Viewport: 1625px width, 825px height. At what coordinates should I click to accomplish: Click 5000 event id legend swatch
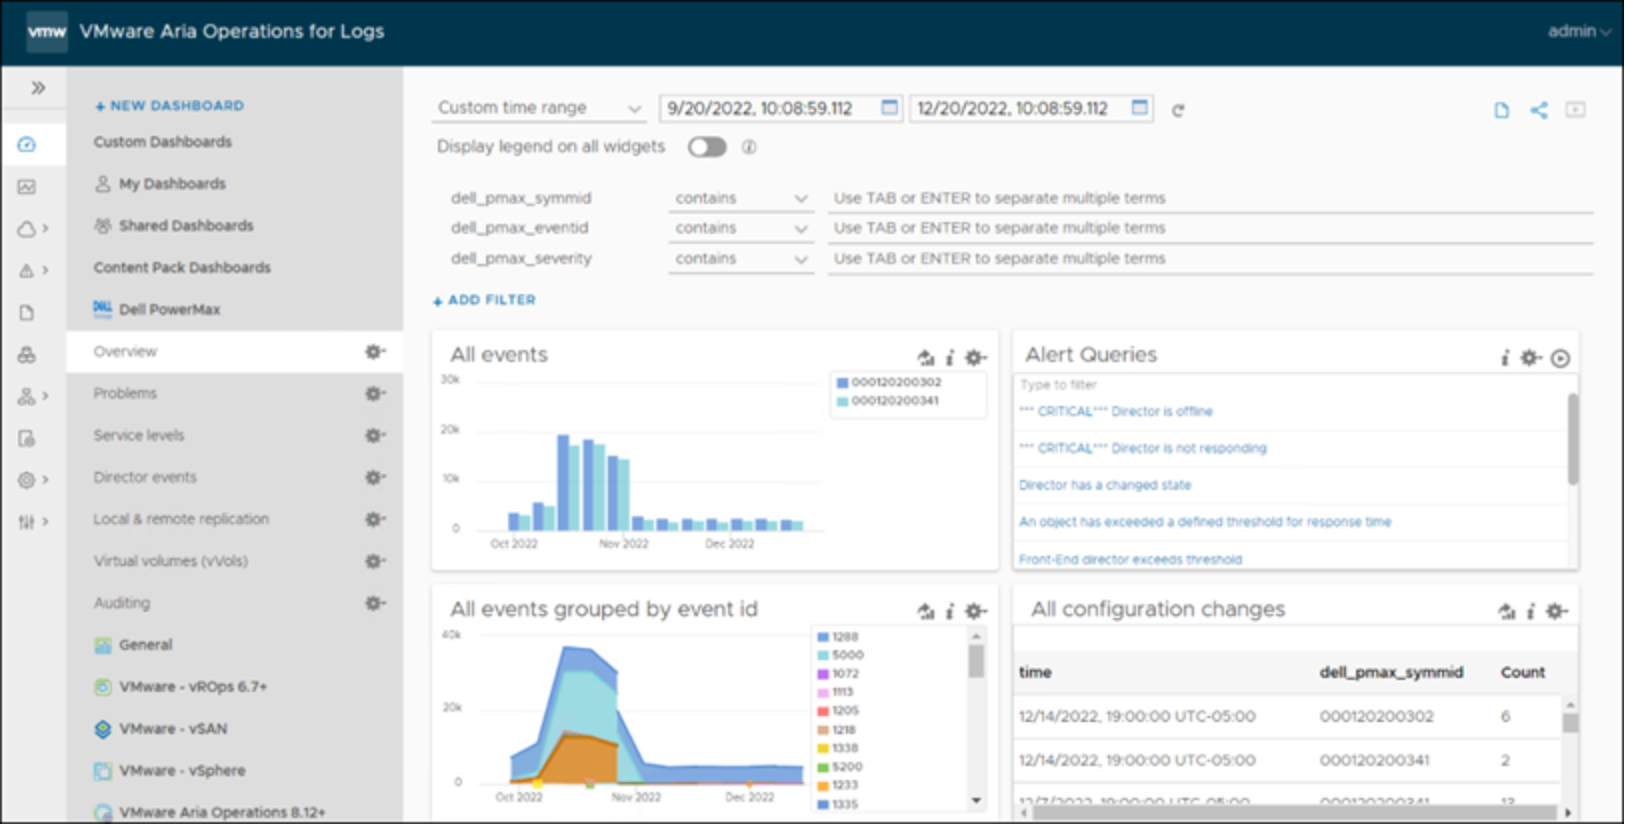point(823,655)
